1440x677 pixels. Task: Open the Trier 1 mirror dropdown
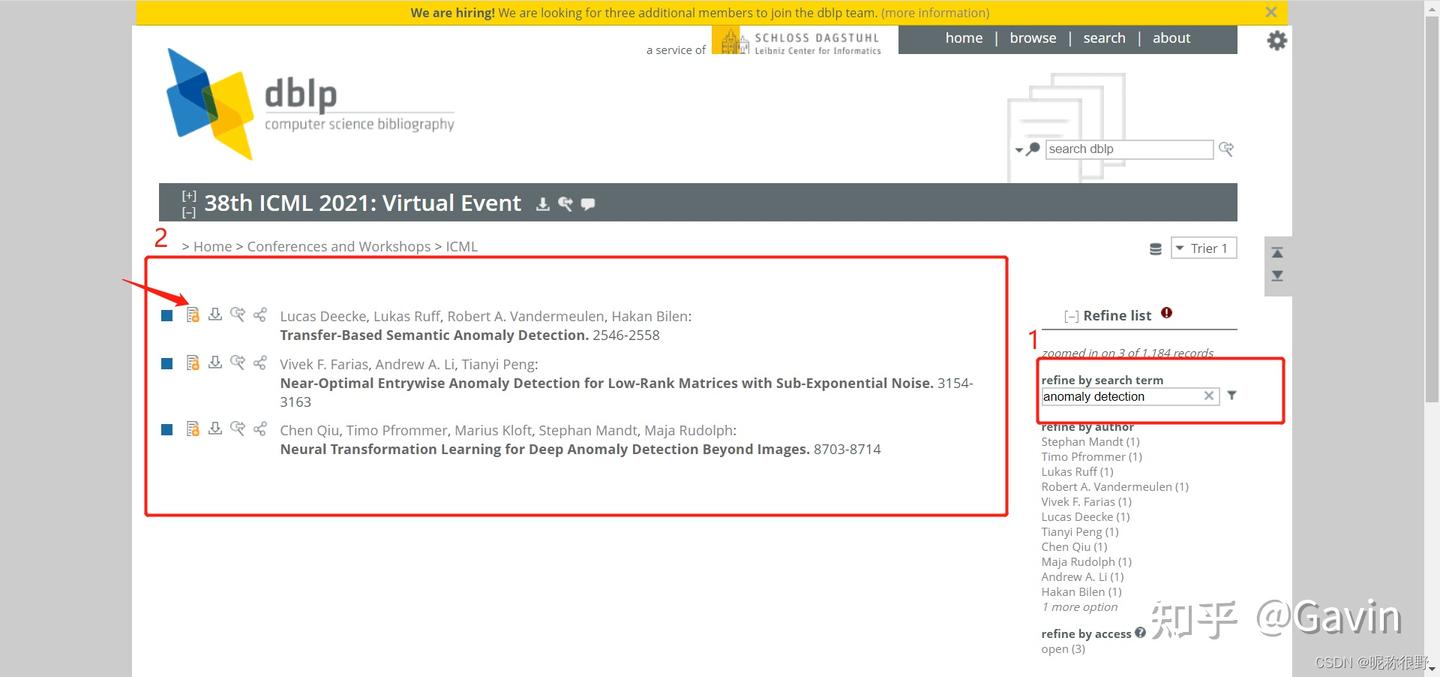pos(1203,247)
